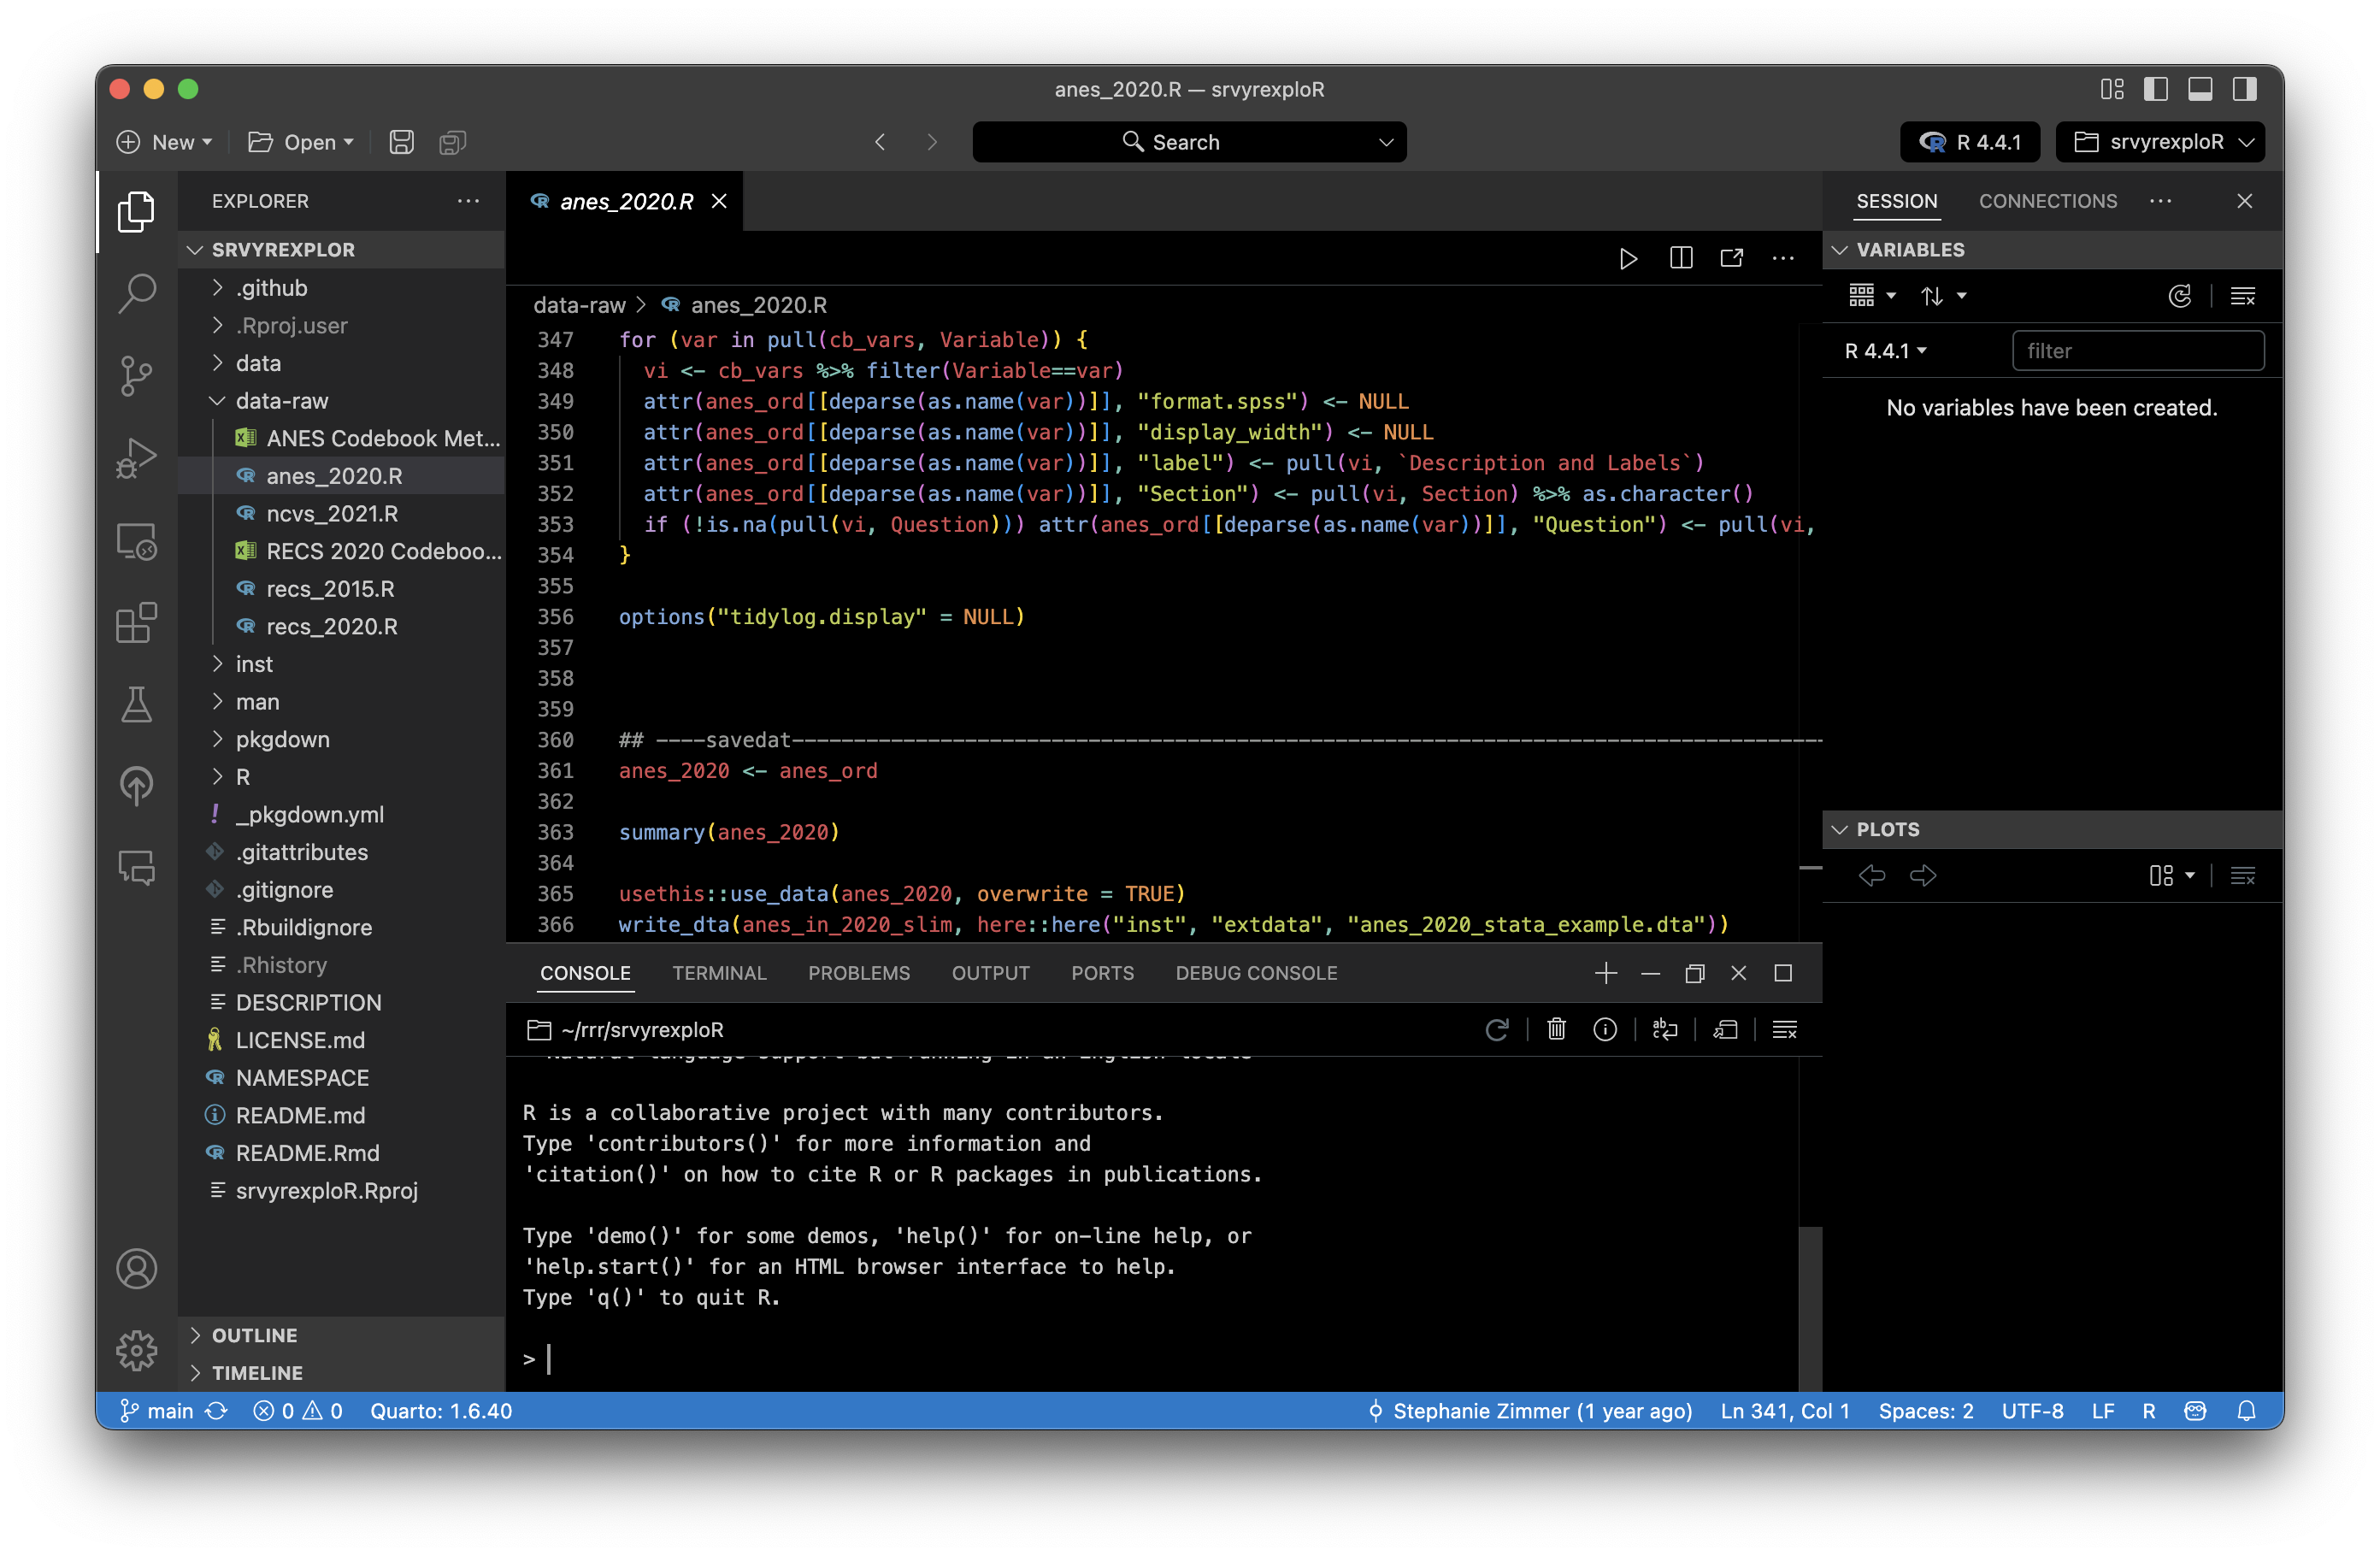Expand the OUTLINE section
Screen dimensions: 2380x1556
click(x=254, y=1335)
